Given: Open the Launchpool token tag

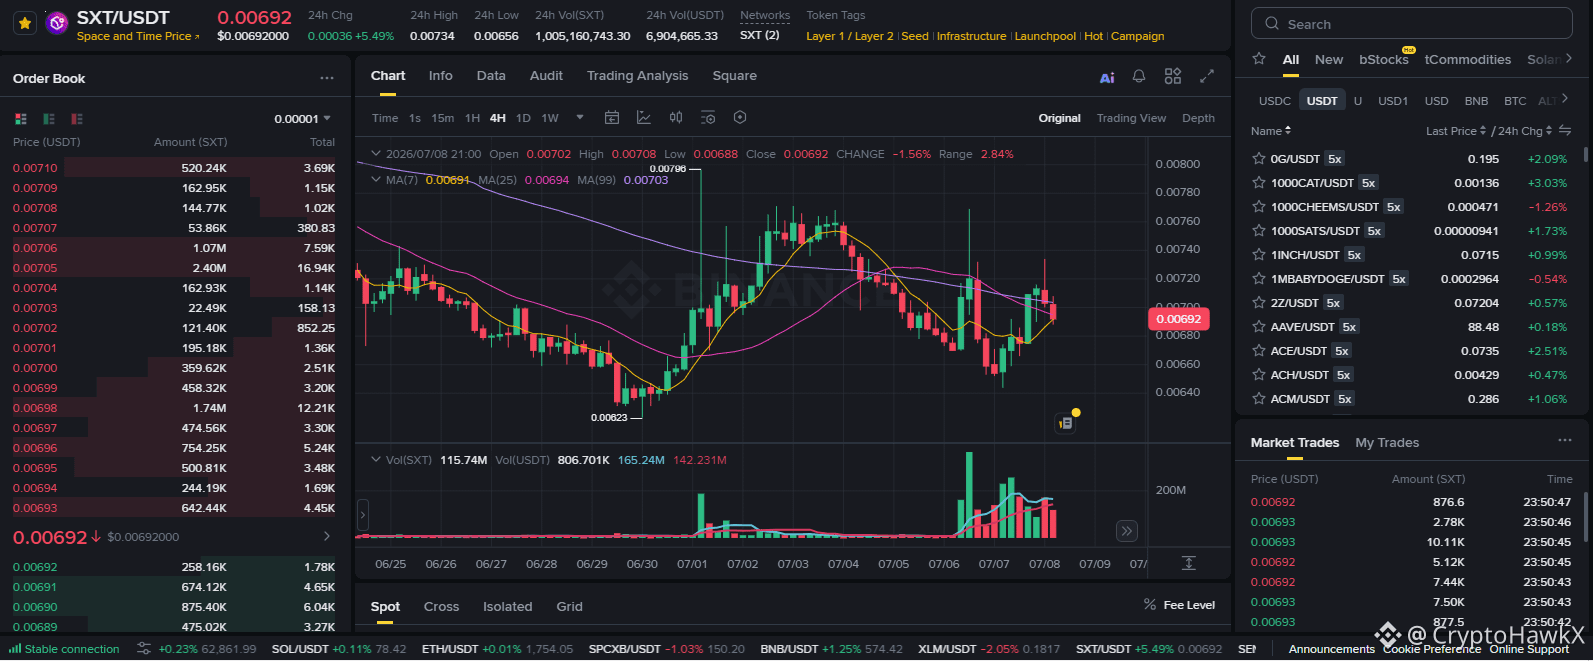Looking at the screenshot, I should click(1045, 36).
